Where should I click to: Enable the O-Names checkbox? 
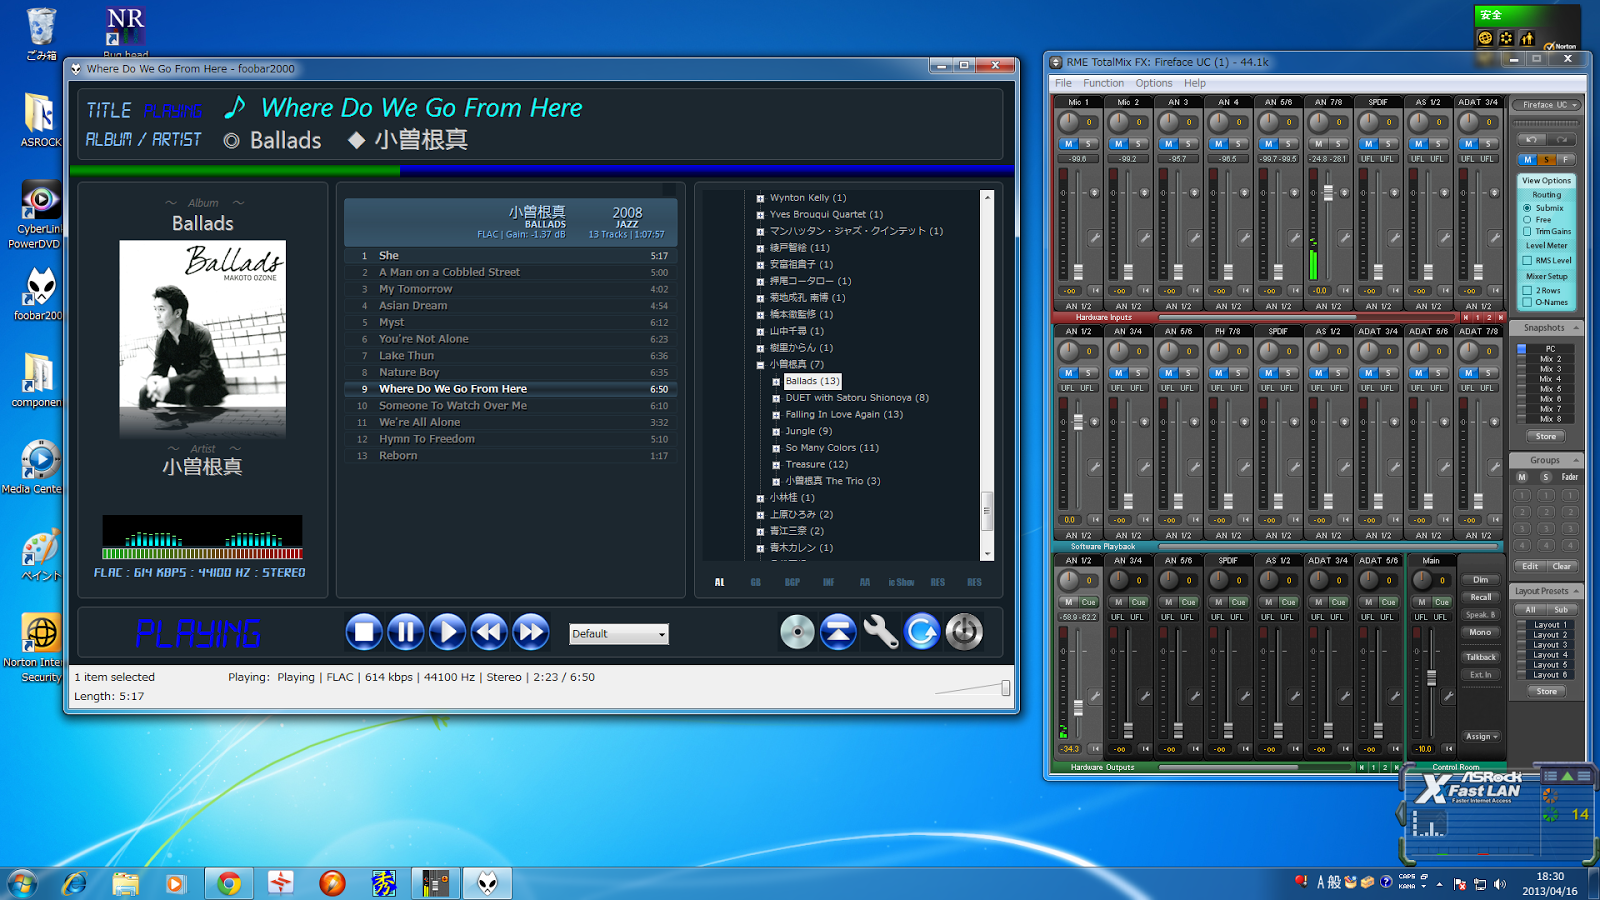1527,302
